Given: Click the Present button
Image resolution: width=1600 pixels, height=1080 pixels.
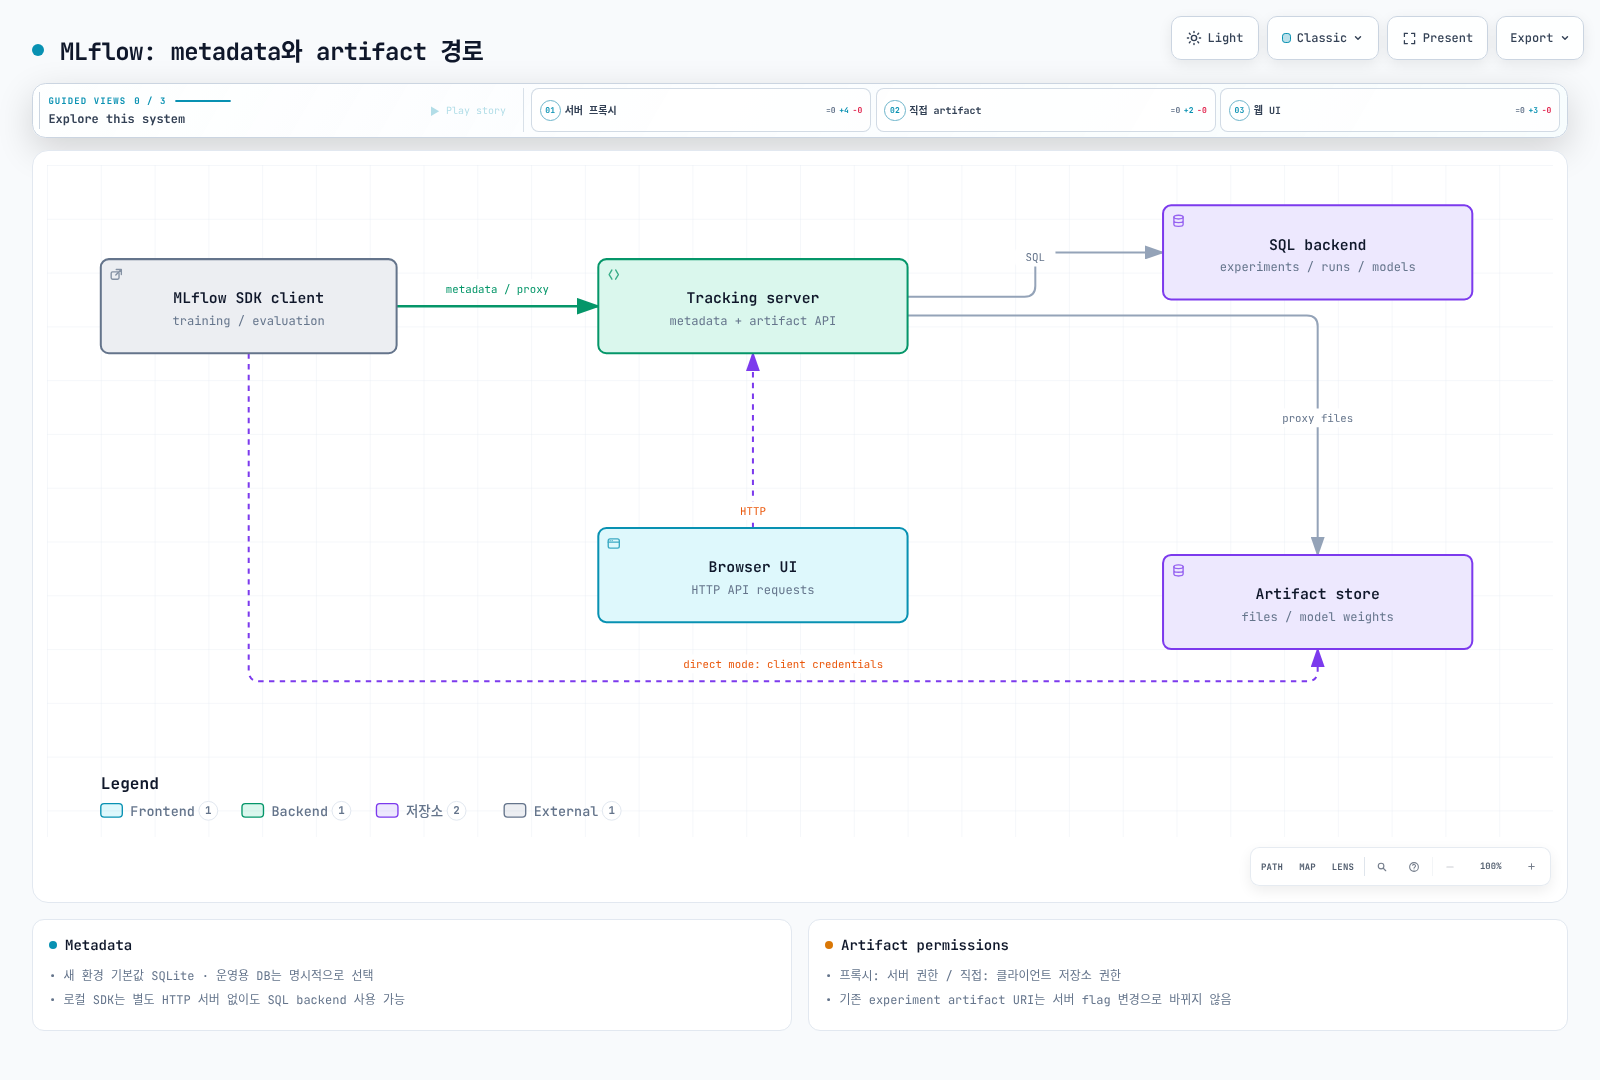Looking at the screenshot, I should click(1438, 38).
